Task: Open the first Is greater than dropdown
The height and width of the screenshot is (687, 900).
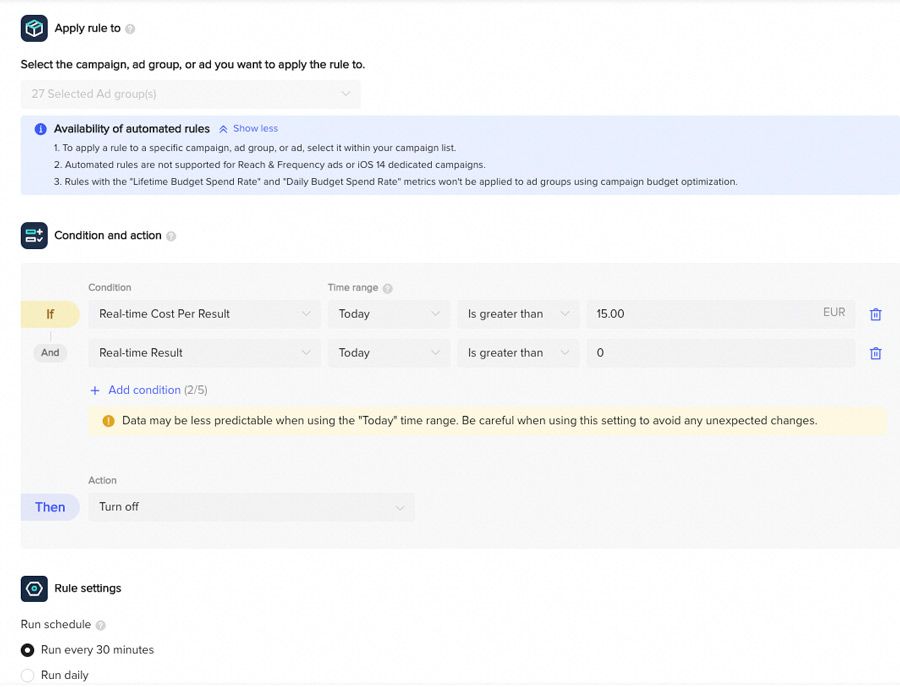Action: click(518, 314)
